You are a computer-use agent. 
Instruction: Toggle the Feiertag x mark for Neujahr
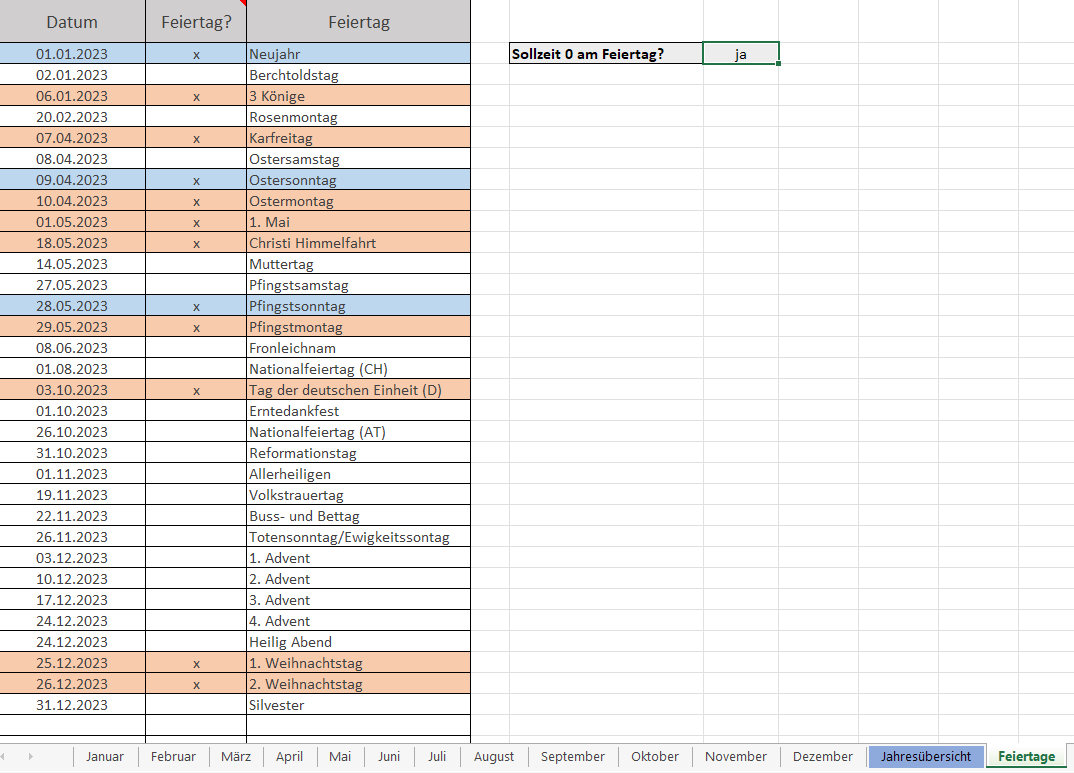[196, 54]
